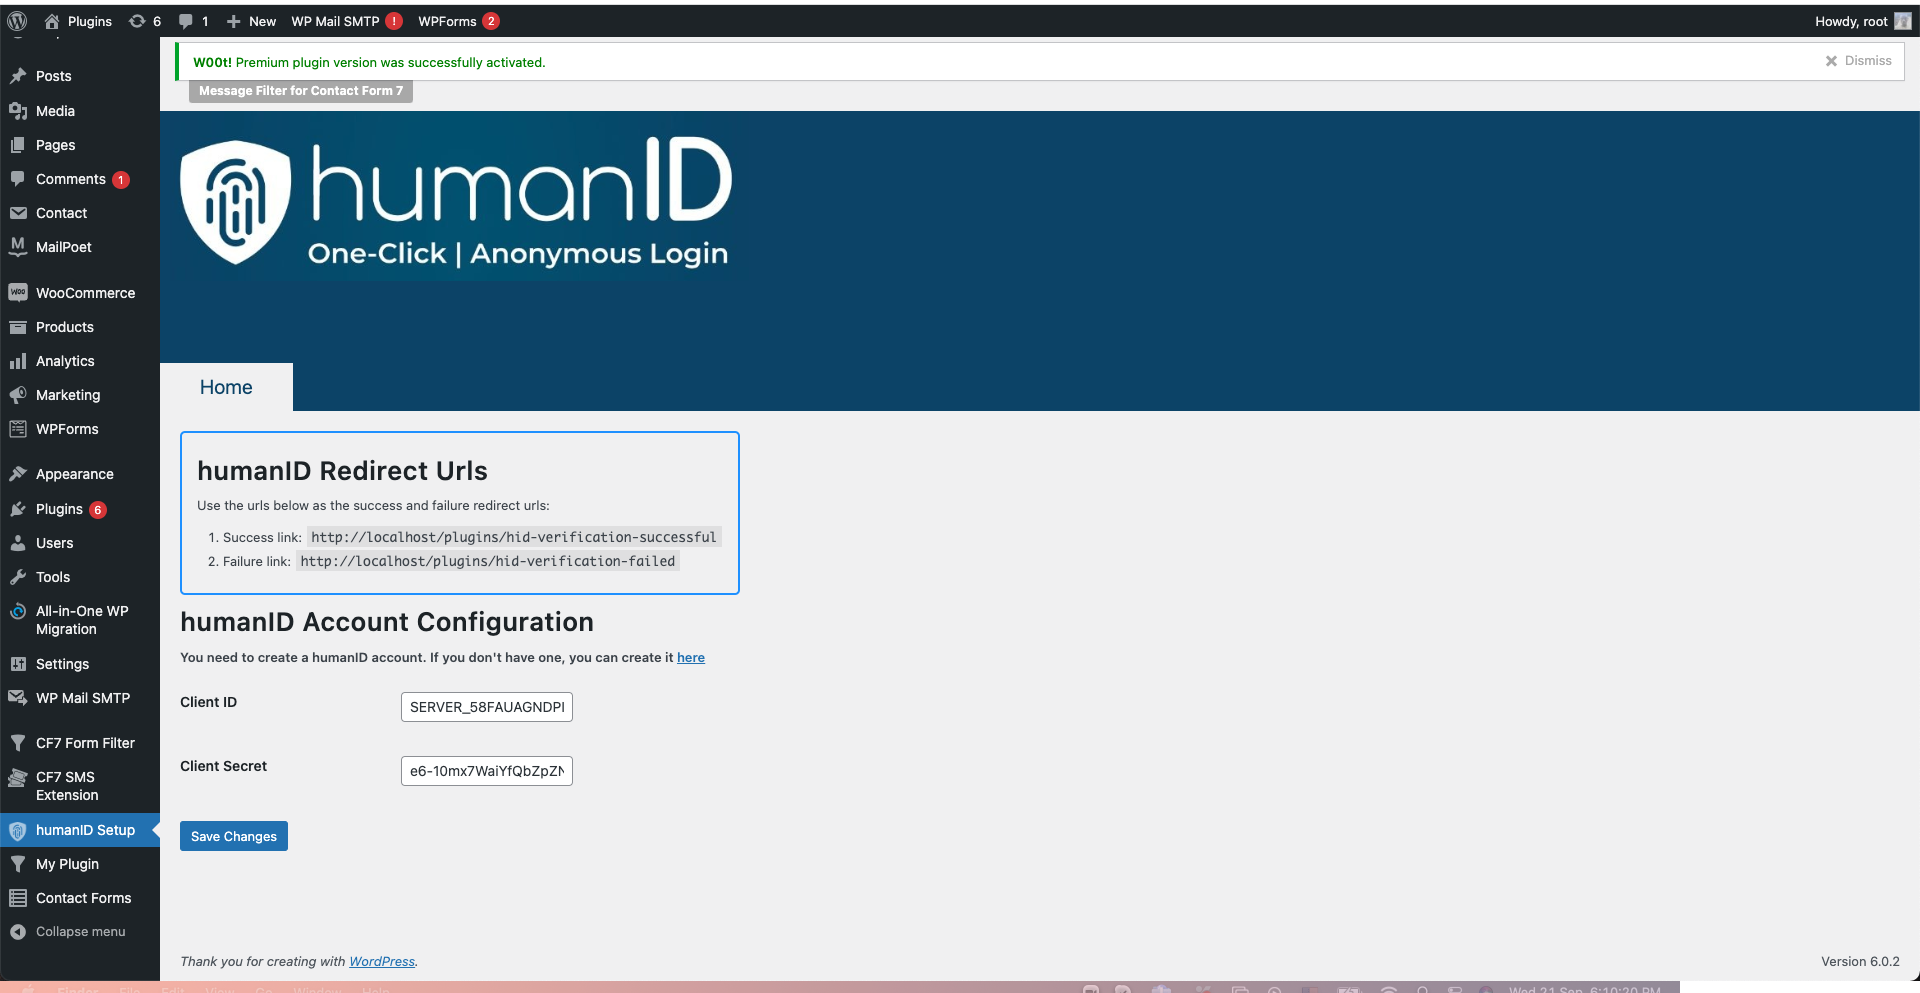Click the humanID Redirect Urls heading
Viewport: 1920px width, 993px height.
click(x=342, y=471)
